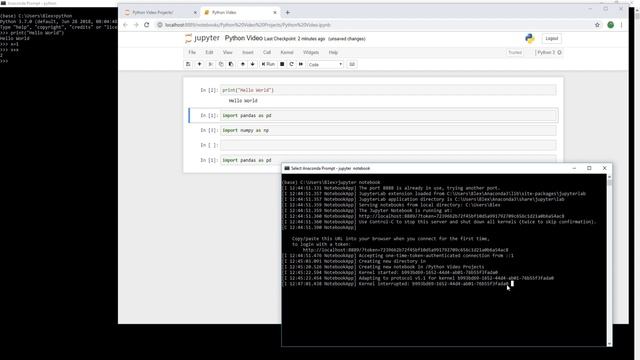
Task: Insert a cell below using the plus icon
Action: pyautogui.click(x=200, y=64)
